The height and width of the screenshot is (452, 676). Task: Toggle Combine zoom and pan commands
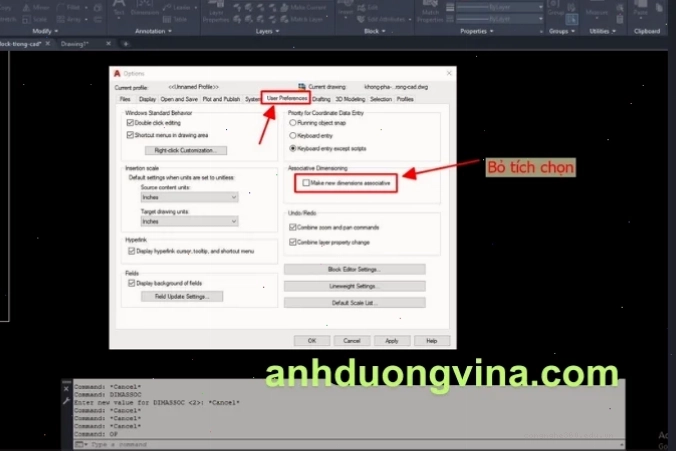293,227
